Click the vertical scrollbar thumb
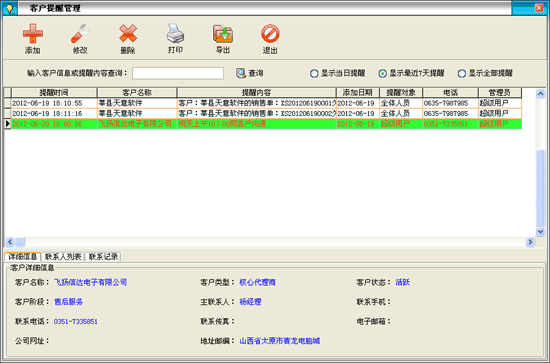Screen dimensions: 550x363 tap(540, 188)
